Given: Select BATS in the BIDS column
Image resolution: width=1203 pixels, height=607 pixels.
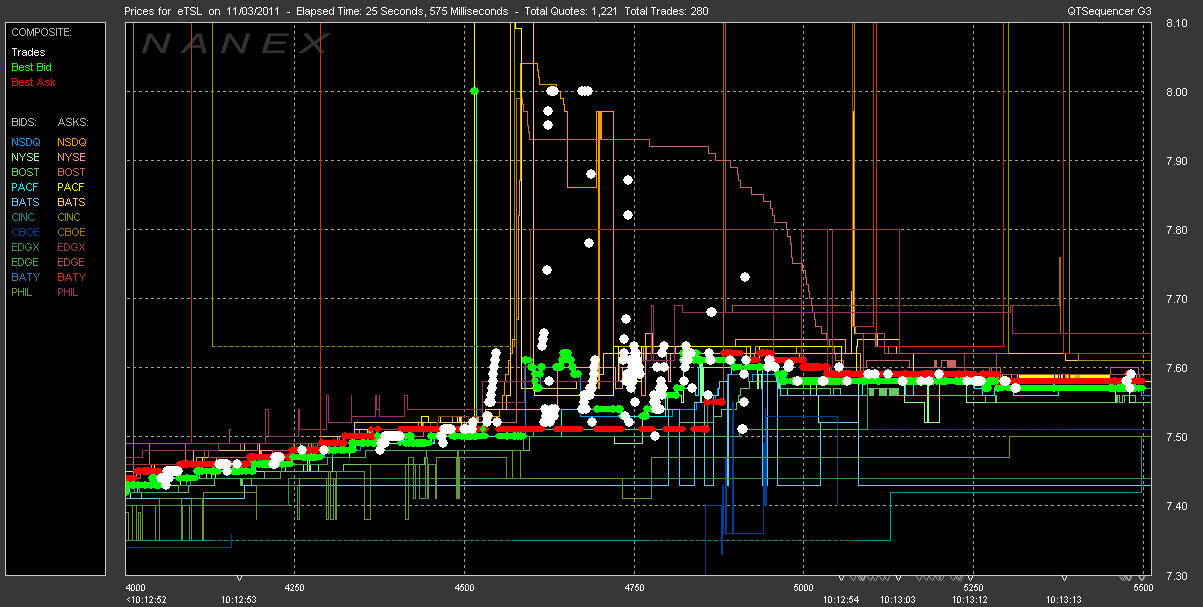Looking at the screenshot, I should tap(25, 202).
